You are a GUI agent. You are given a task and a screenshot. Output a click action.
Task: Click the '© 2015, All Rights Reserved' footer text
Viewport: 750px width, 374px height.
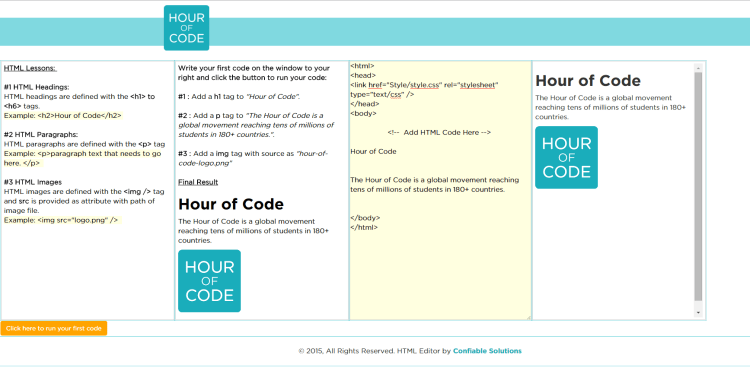pos(347,351)
